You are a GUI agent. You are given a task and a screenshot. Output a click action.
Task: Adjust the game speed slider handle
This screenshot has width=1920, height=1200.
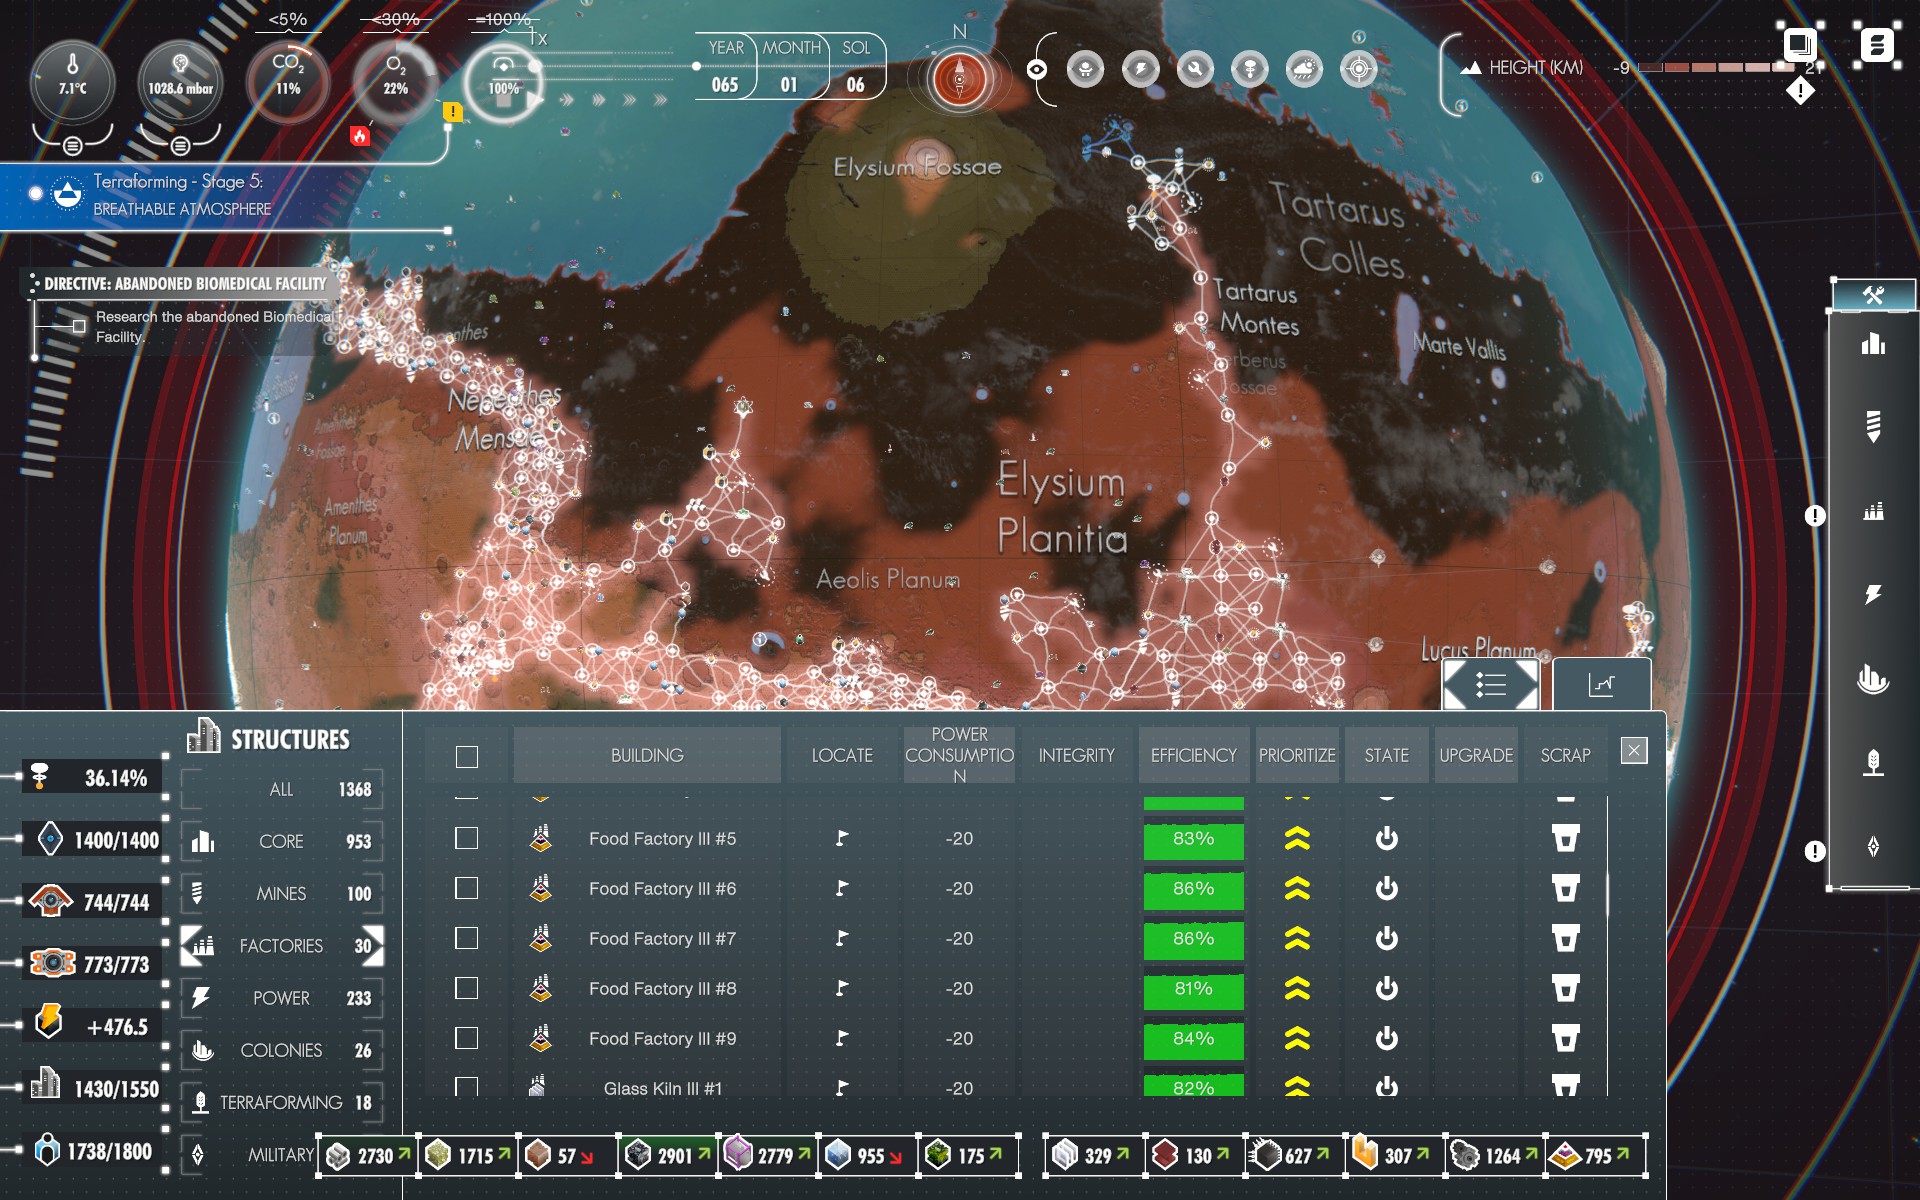[x=536, y=66]
